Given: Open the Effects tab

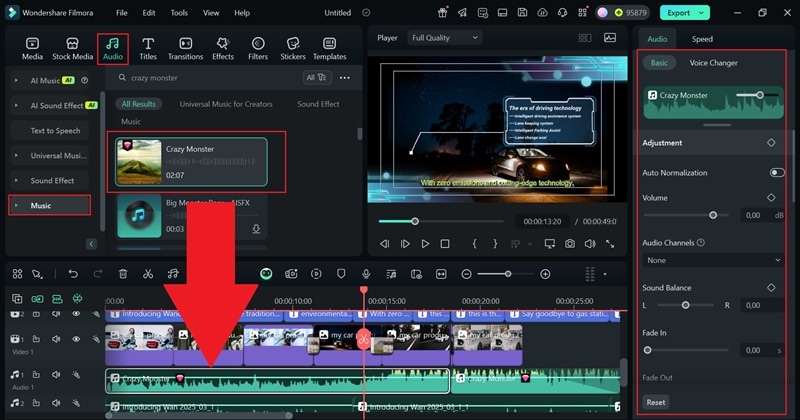Looking at the screenshot, I should pyautogui.click(x=223, y=49).
